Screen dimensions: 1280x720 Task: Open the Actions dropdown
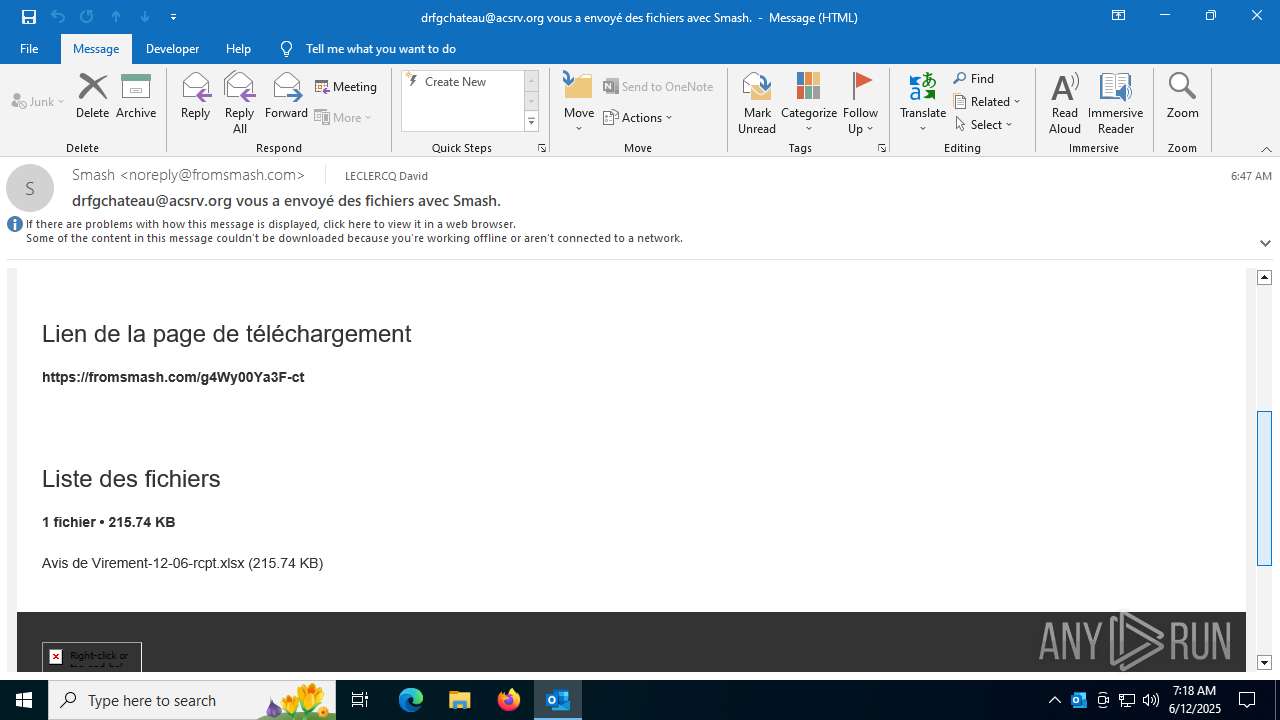point(638,117)
